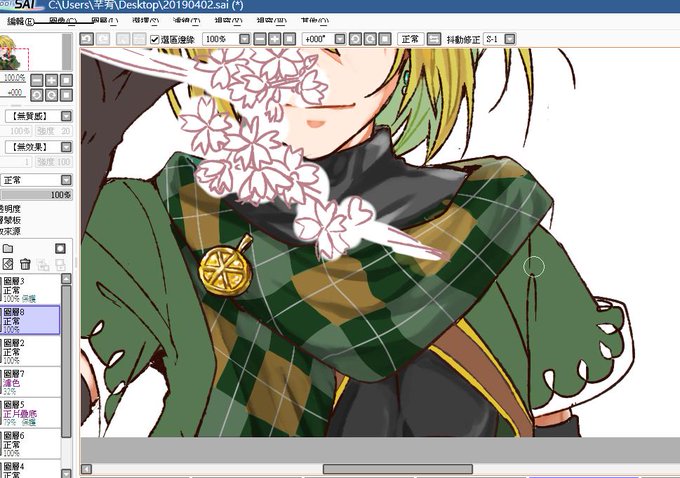
Task: Open the 編輯(E) menu
Action: 20,21
